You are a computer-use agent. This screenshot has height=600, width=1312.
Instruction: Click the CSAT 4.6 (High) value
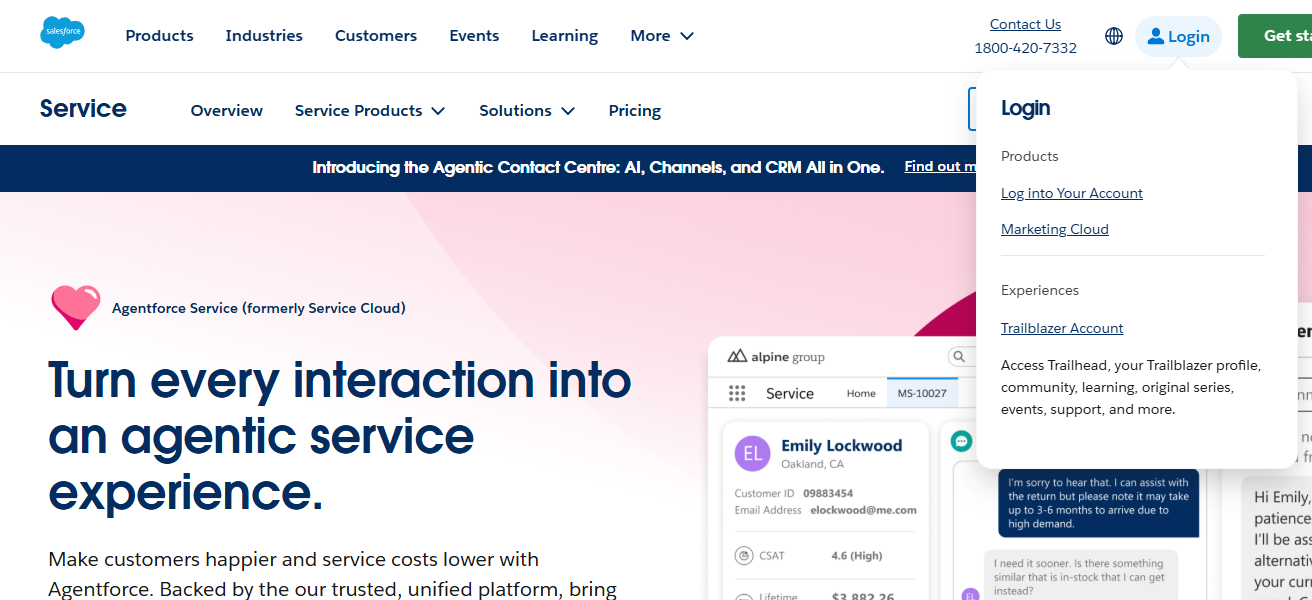[x=857, y=555]
